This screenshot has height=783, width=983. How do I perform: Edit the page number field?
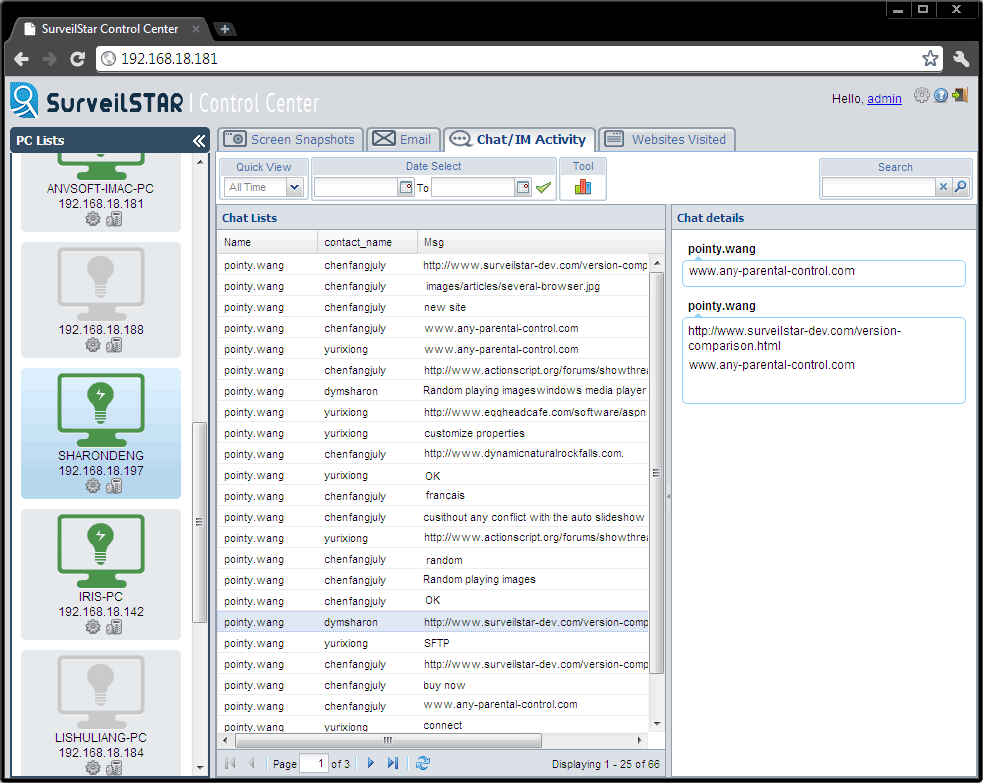314,763
